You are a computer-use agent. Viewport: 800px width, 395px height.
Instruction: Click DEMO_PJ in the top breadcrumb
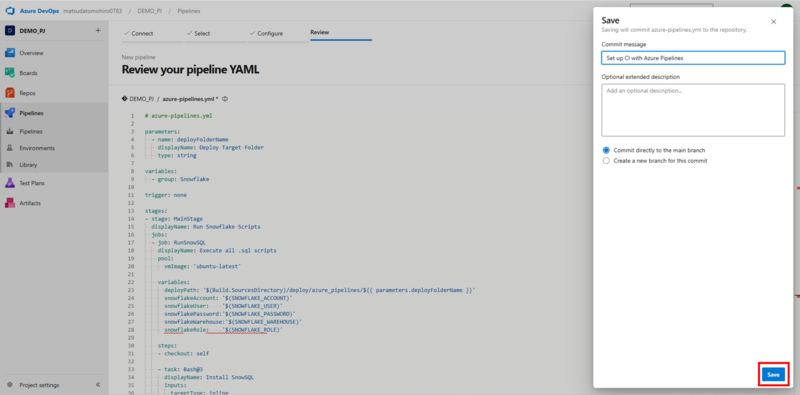tap(150, 11)
